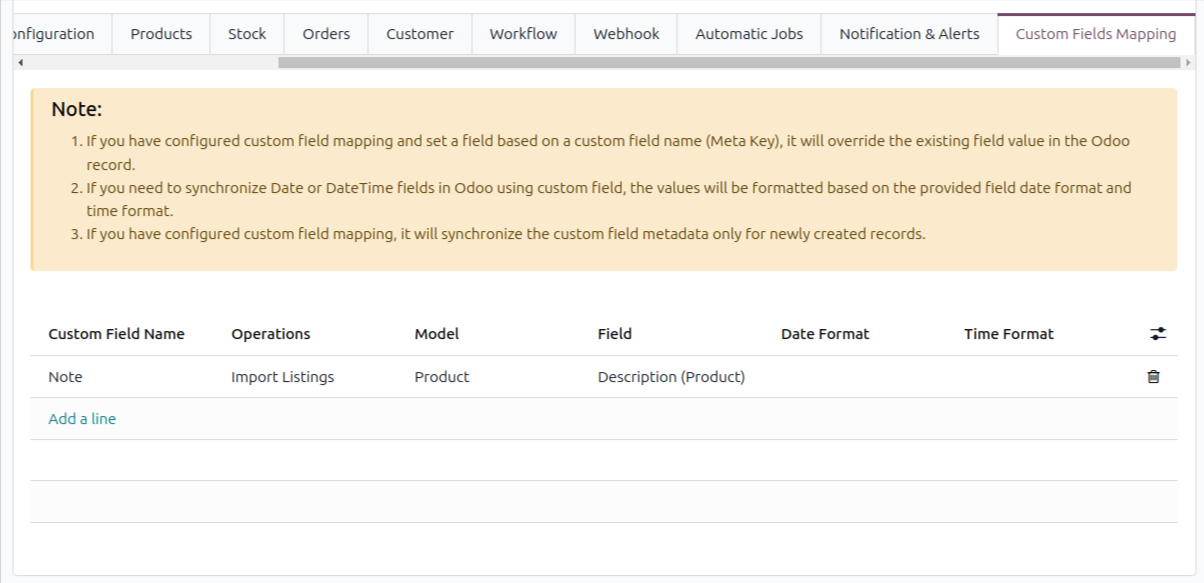Select the Notification & Alerts tab

click(x=909, y=34)
